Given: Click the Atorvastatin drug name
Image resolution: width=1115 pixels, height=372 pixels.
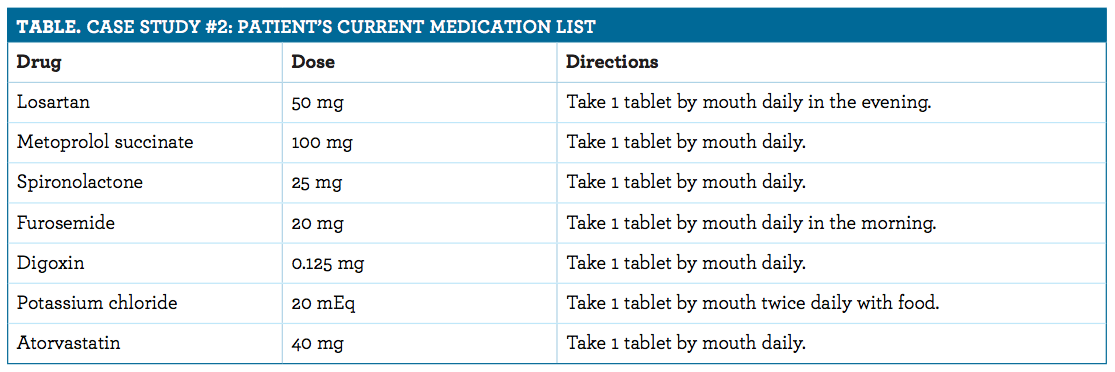Looking at the screenshot, I should click(68, 344).
